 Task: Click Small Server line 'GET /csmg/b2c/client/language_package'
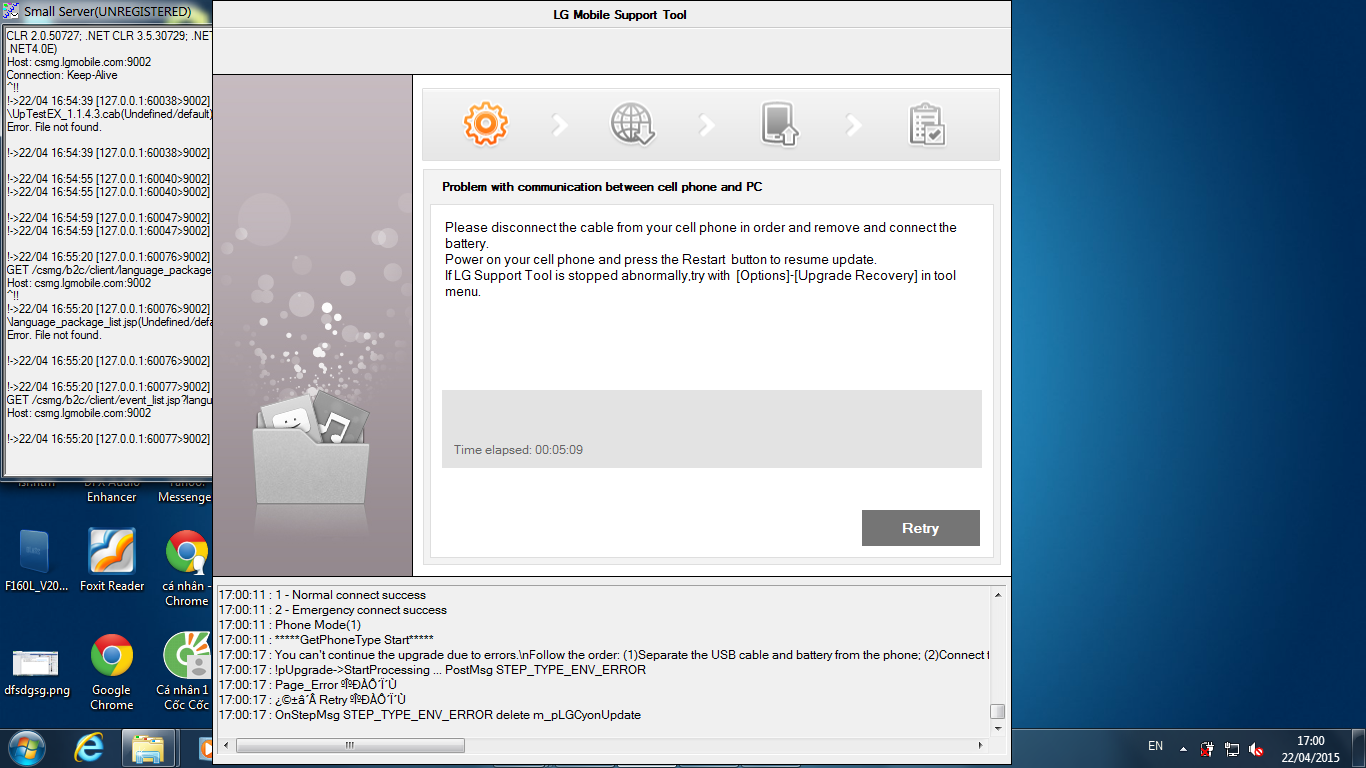pyautogui.click(x=109, y=270)
